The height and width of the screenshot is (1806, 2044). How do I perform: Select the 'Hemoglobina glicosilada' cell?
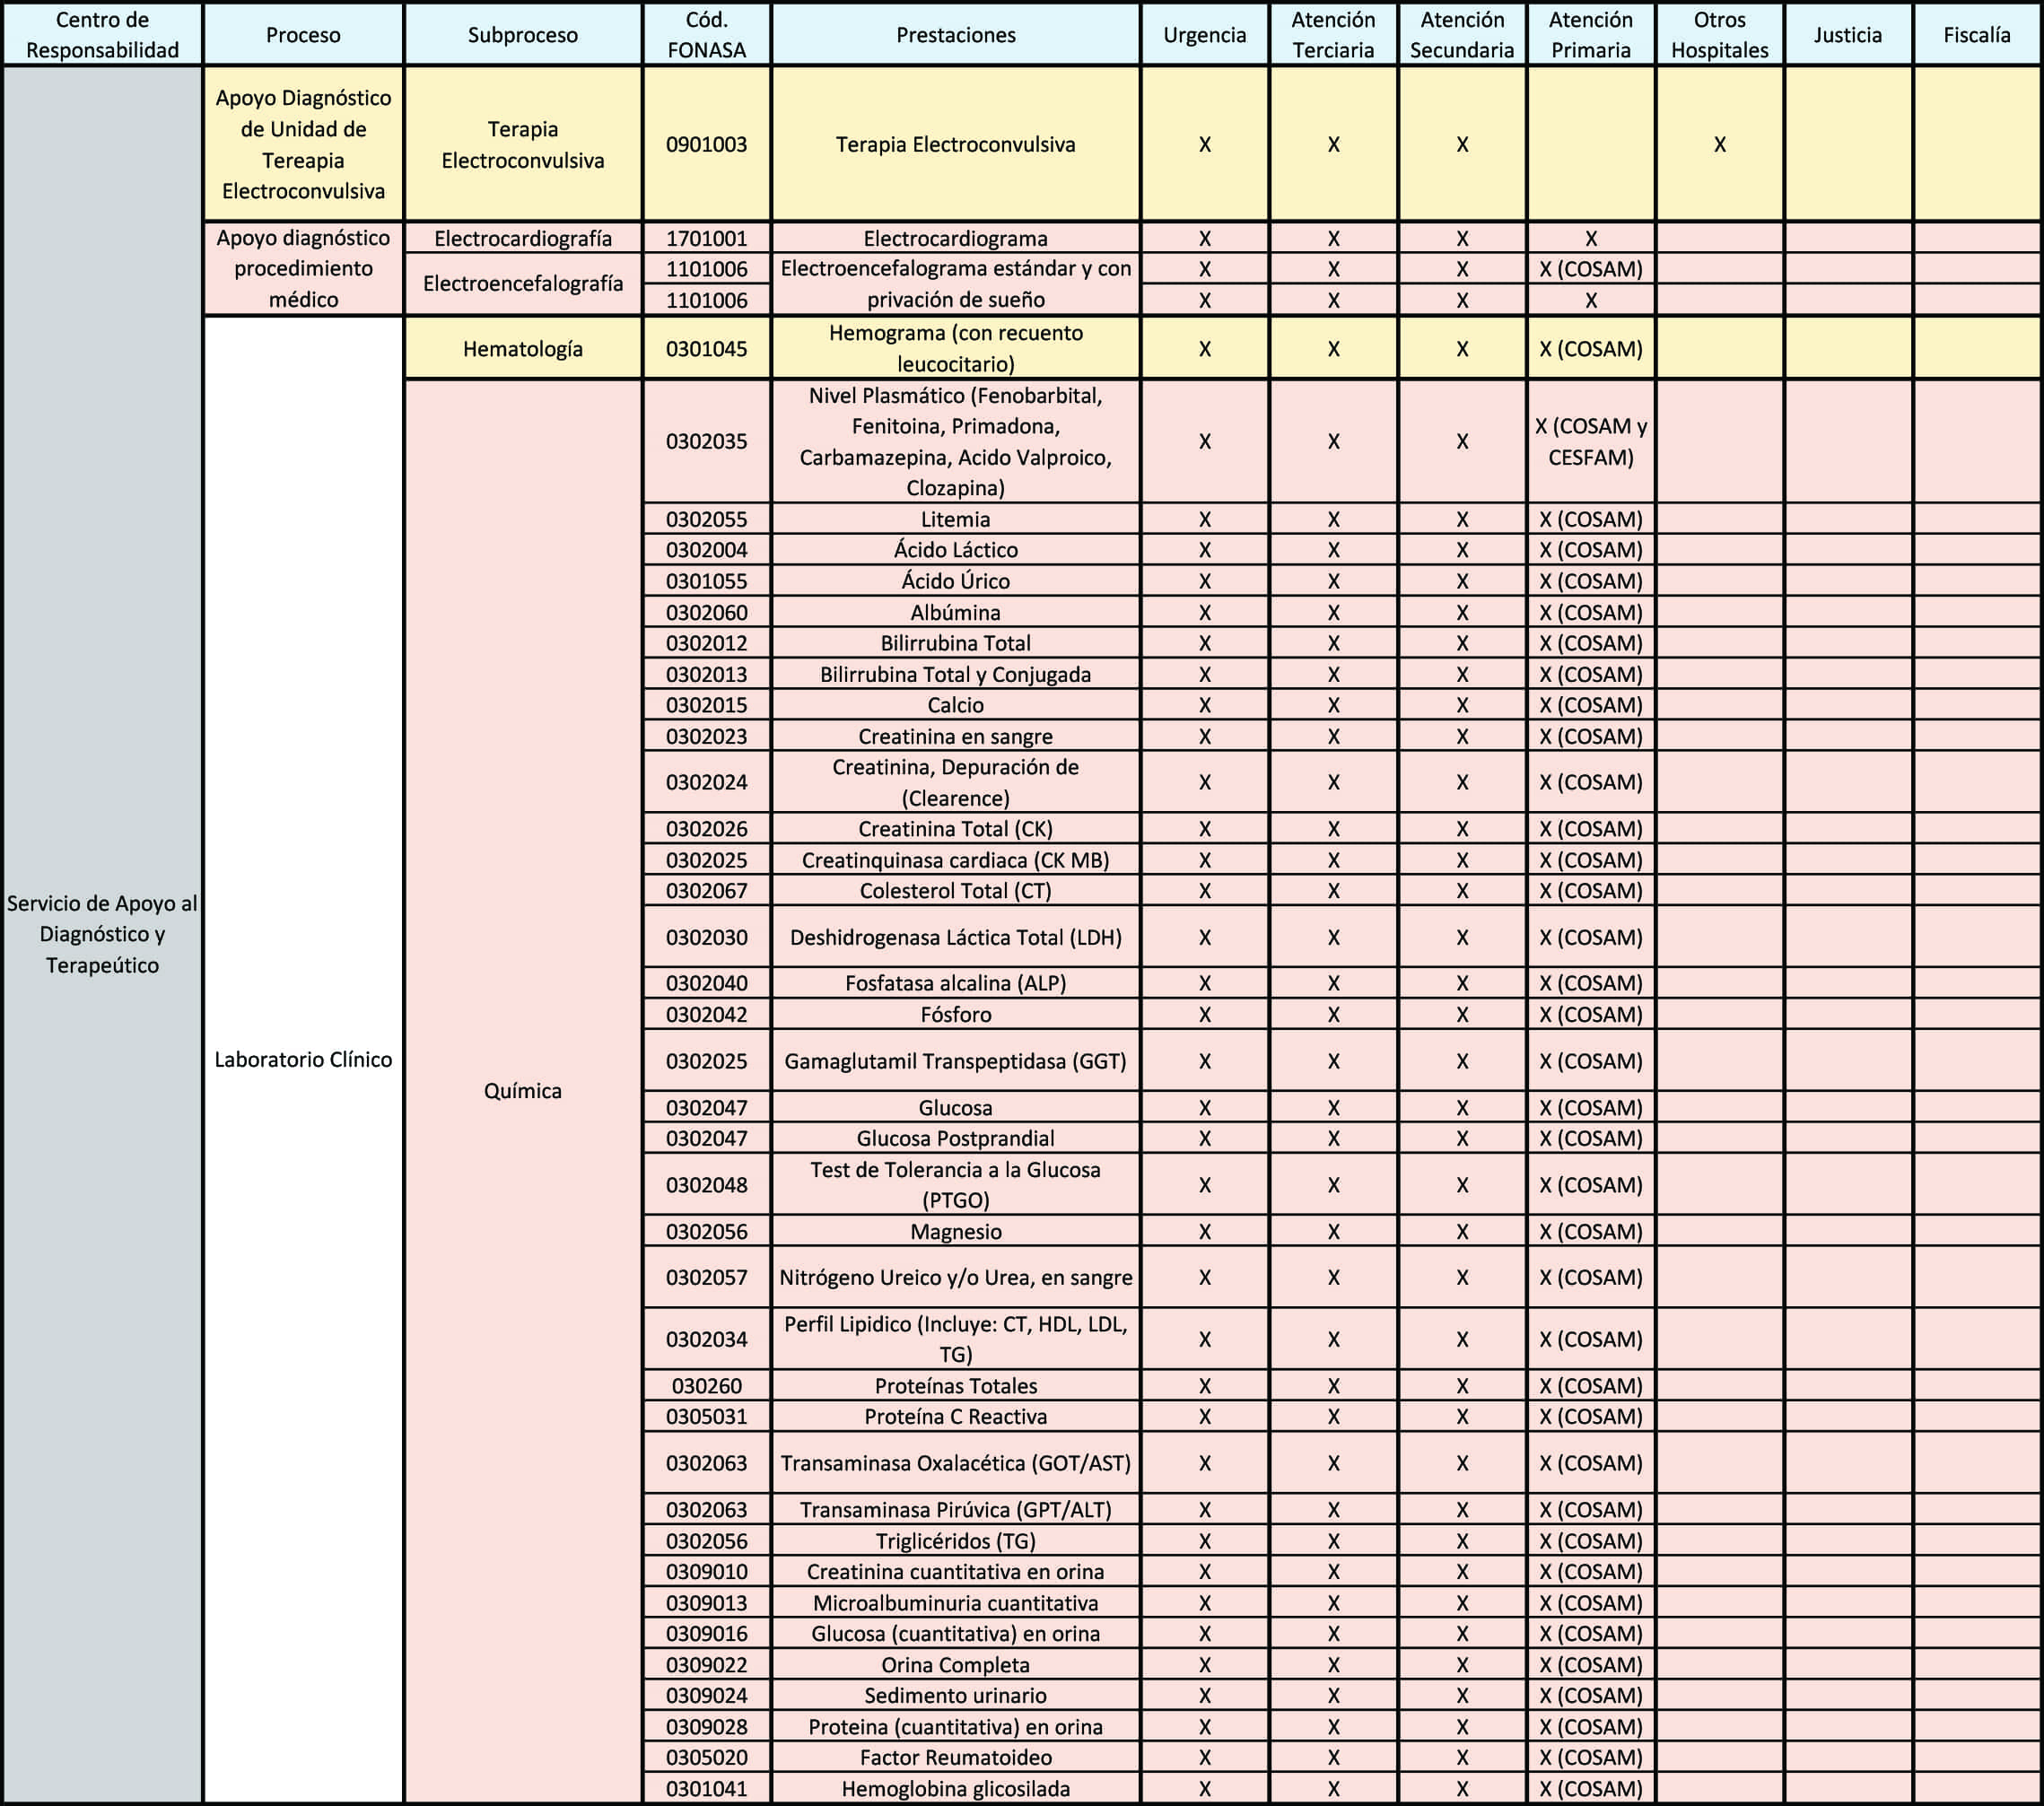955,1788
